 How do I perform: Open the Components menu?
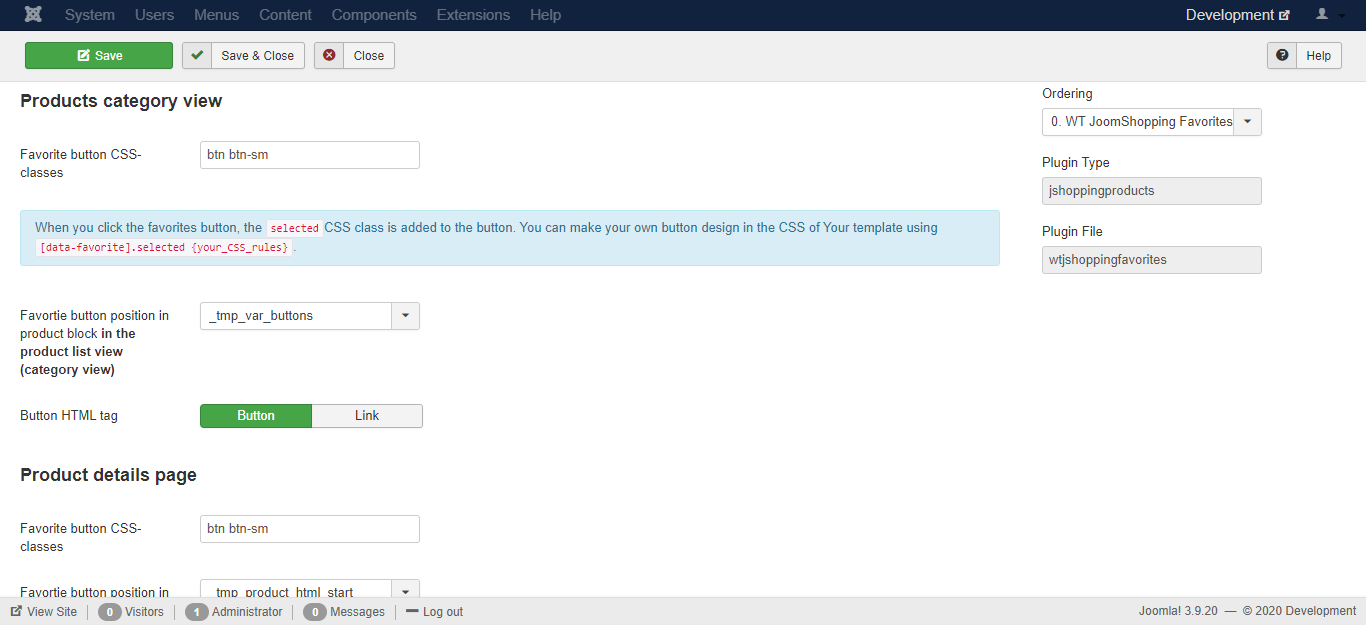click(374, 15)
